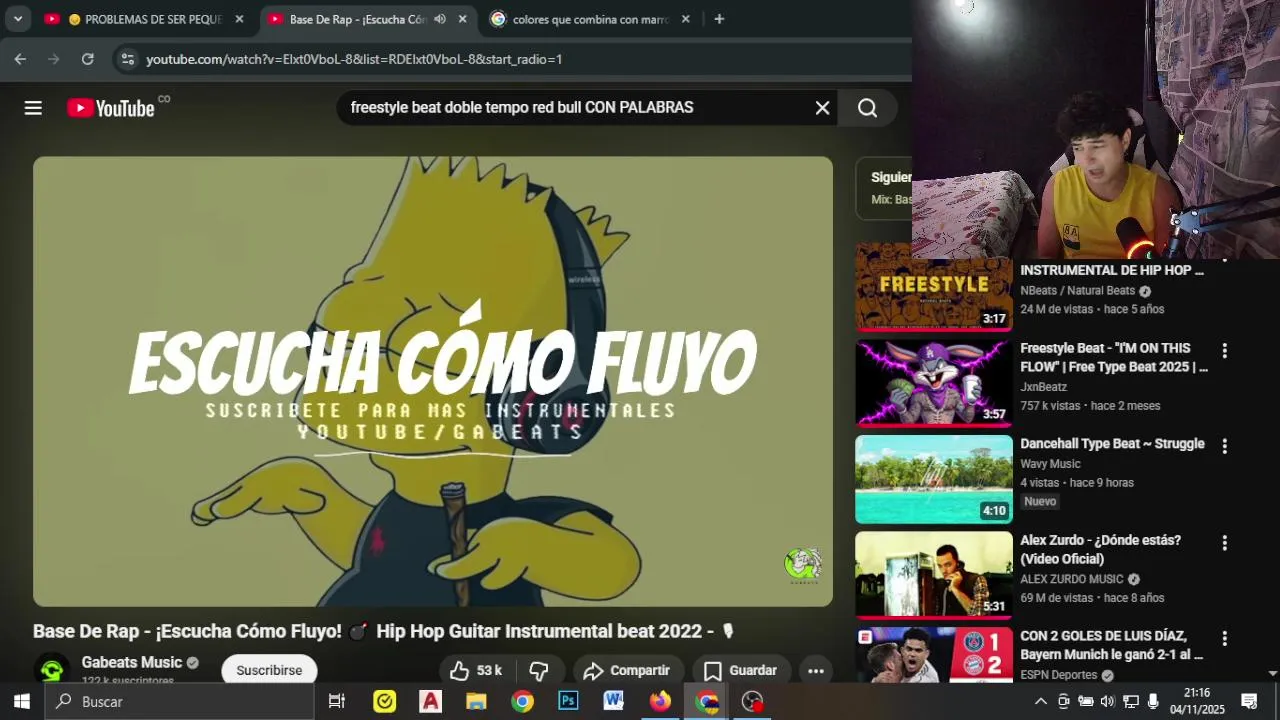The height and width of the screenshot is (720, 1280).
Task: Open options for the LUIS DÍAZ video
Action: pos(1224,638)
